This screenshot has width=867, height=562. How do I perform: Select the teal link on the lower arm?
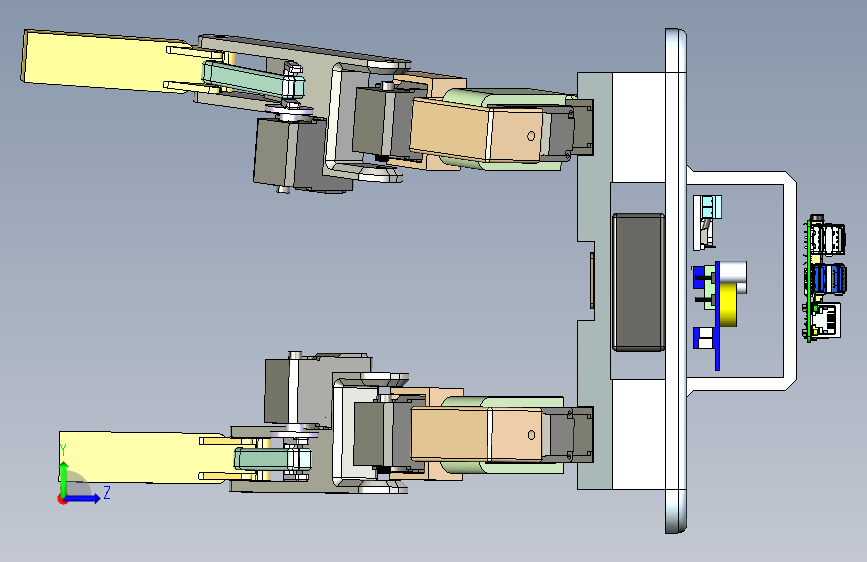(272, 459)
